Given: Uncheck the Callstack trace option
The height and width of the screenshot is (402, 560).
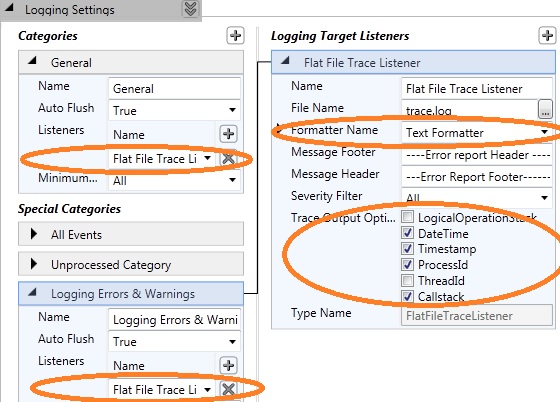Looking at the screenshot, I should point(408,296).
